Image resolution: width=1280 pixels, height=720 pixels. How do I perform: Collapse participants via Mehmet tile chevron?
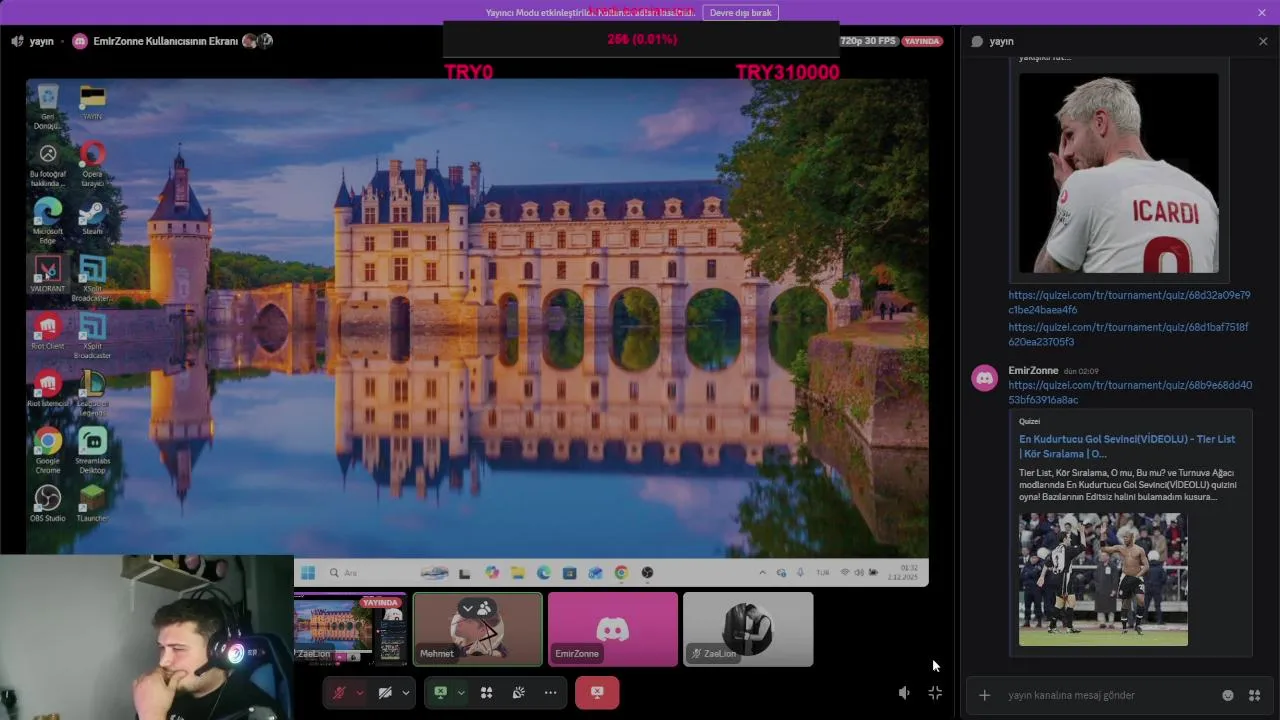coord(467,608)
